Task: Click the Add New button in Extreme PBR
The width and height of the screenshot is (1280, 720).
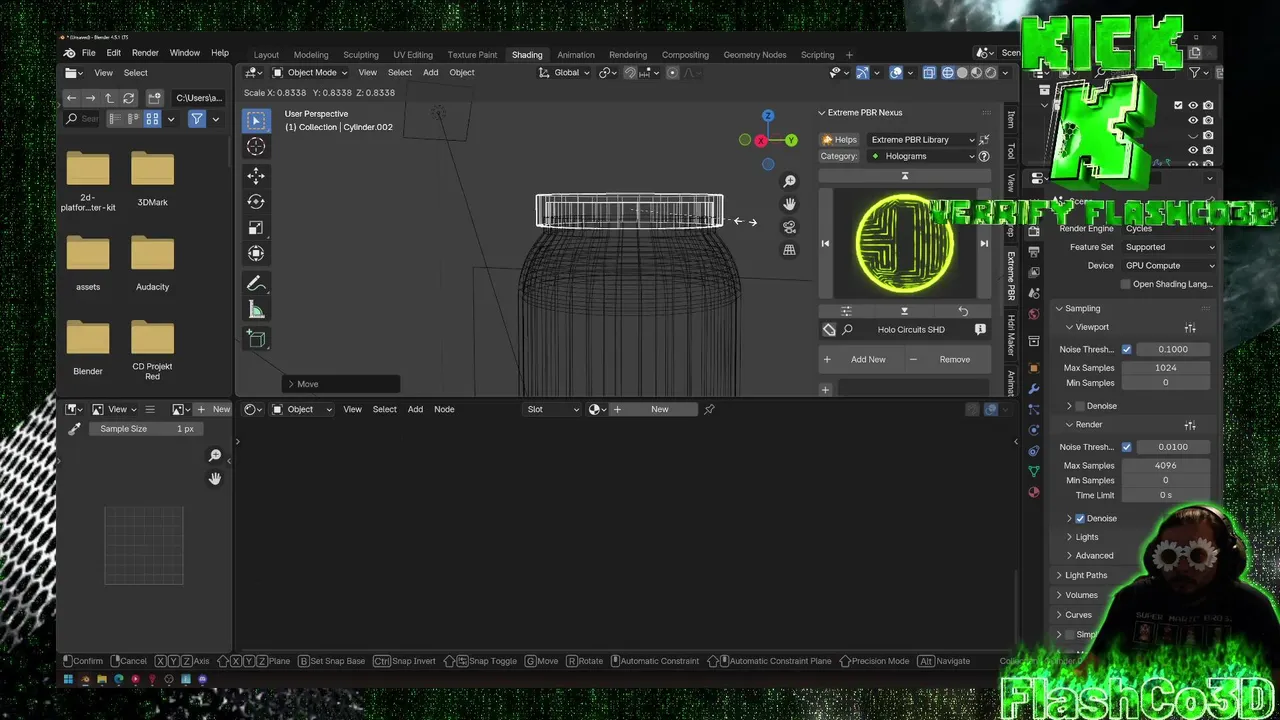Action: click(x=860, y=359)
